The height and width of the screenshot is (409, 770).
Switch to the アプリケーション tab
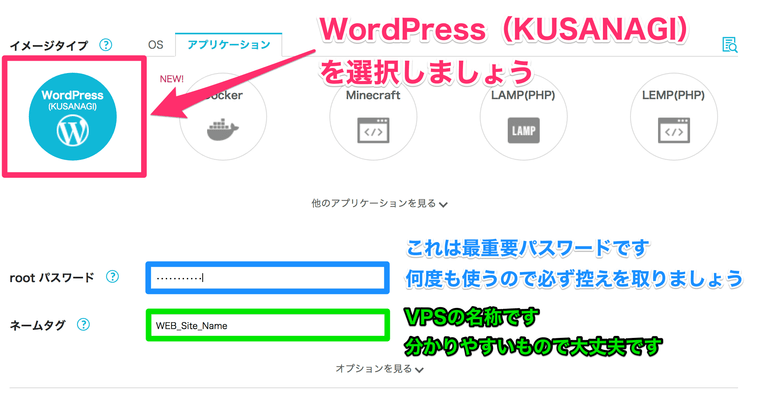229,45
